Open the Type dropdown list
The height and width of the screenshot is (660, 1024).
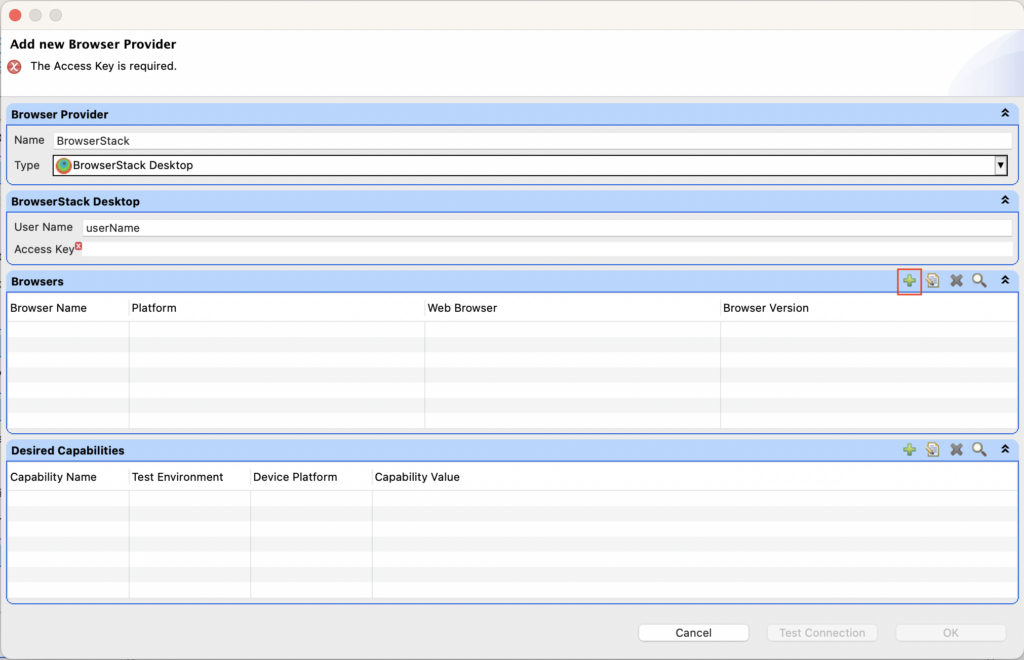[1001, 165]
